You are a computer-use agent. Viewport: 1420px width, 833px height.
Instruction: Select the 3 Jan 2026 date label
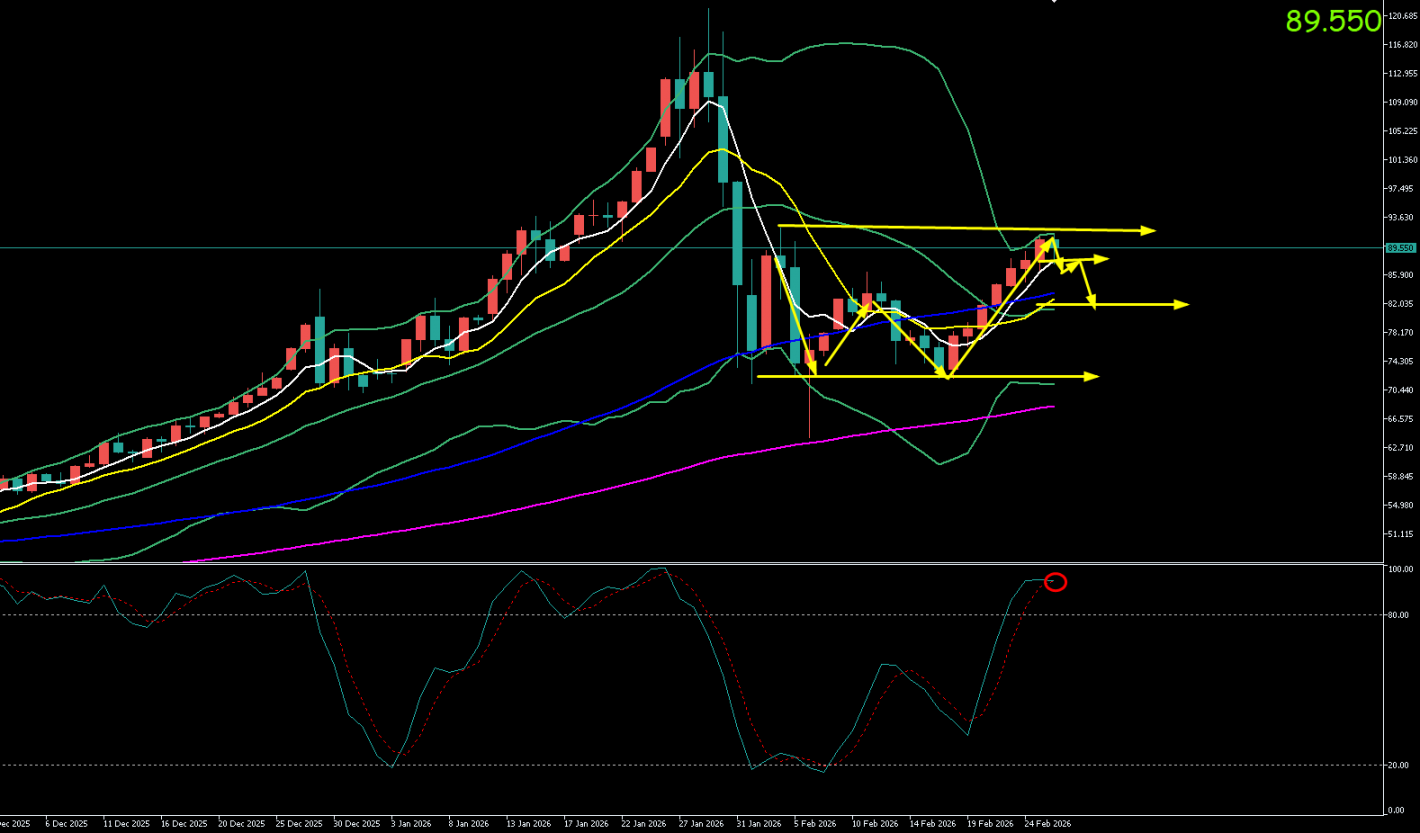411,824
